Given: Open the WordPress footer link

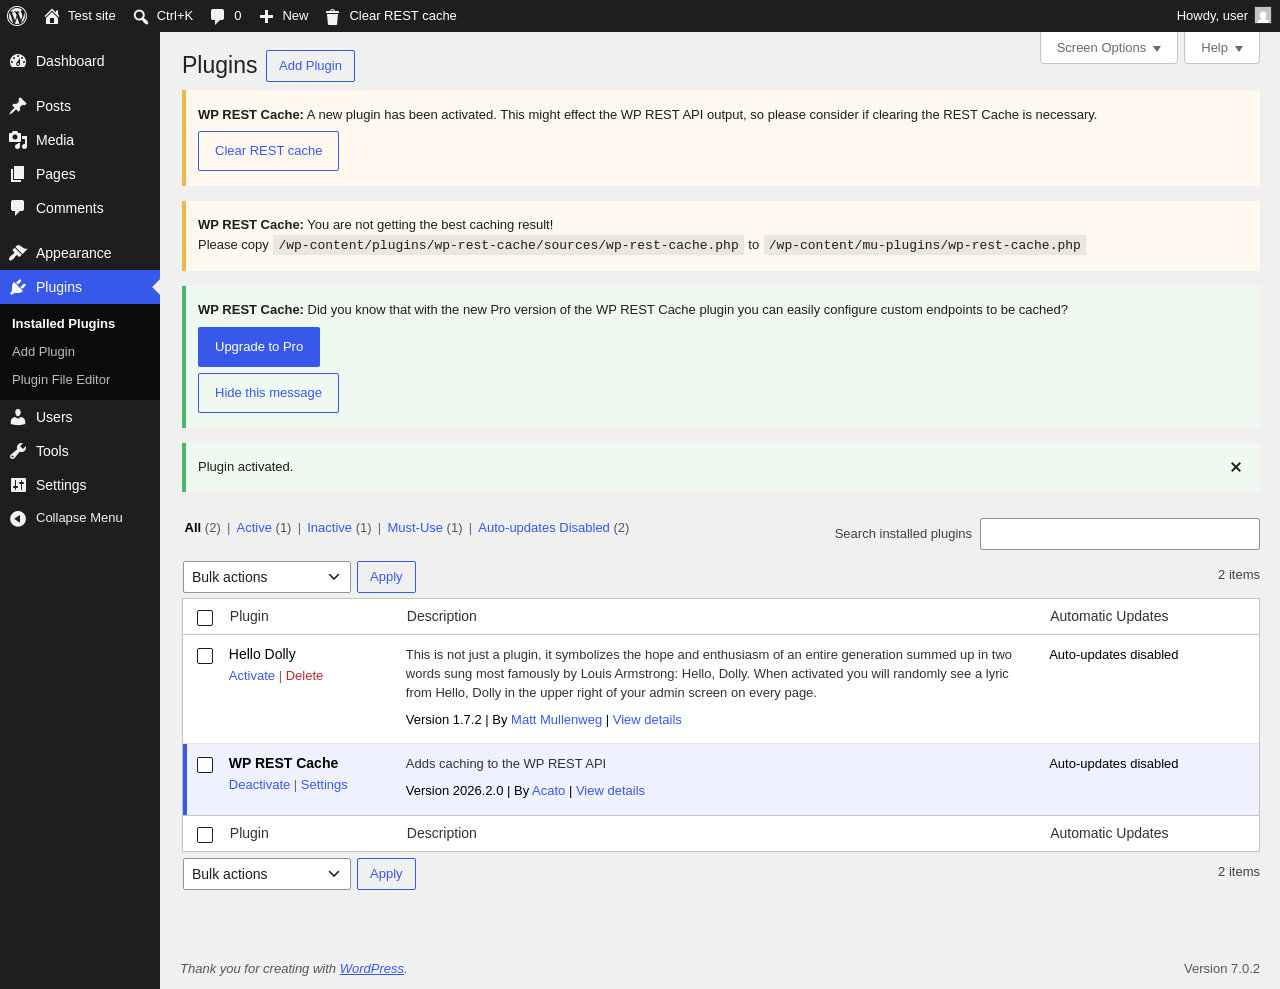Looking at the screenshot, I should tap(372, 969).
